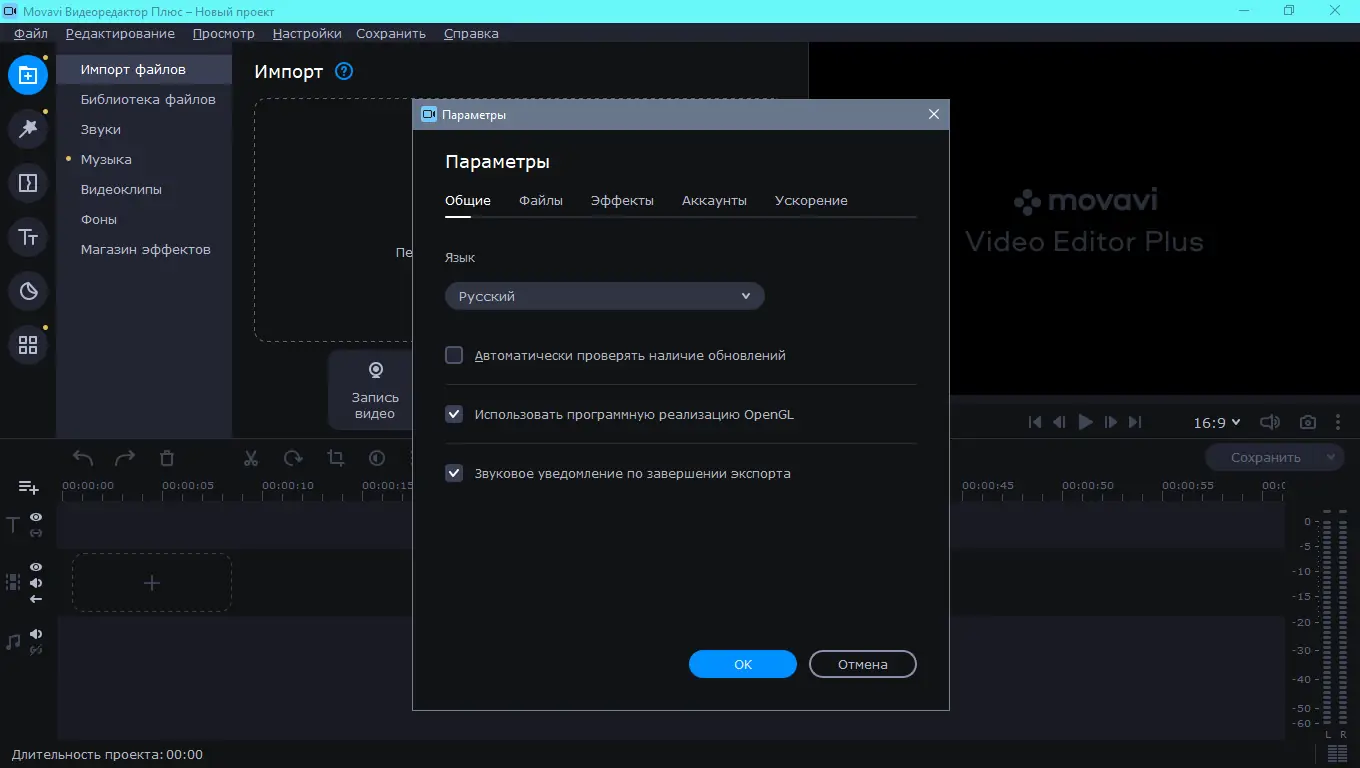Open the transitions panel icon
Image resolution: width=1360 pixels, height=768 pixels.
point(28,183)
